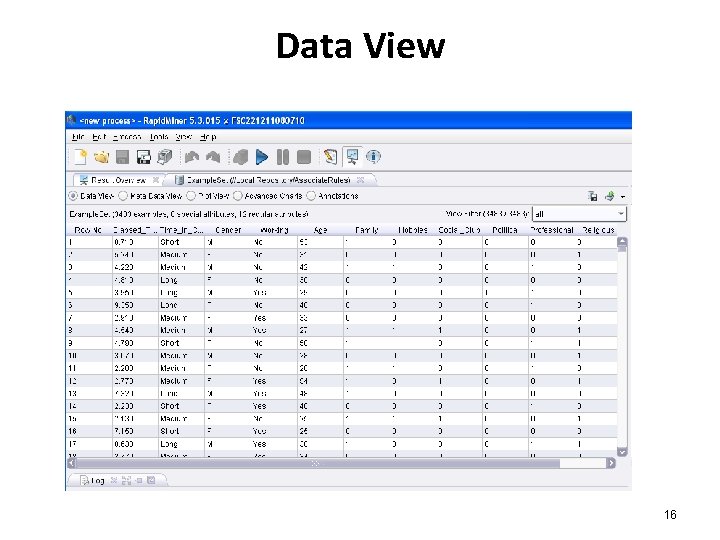The image size is (720, 540).
Task: Select the Data View radio button
Action: click(73, 196)
